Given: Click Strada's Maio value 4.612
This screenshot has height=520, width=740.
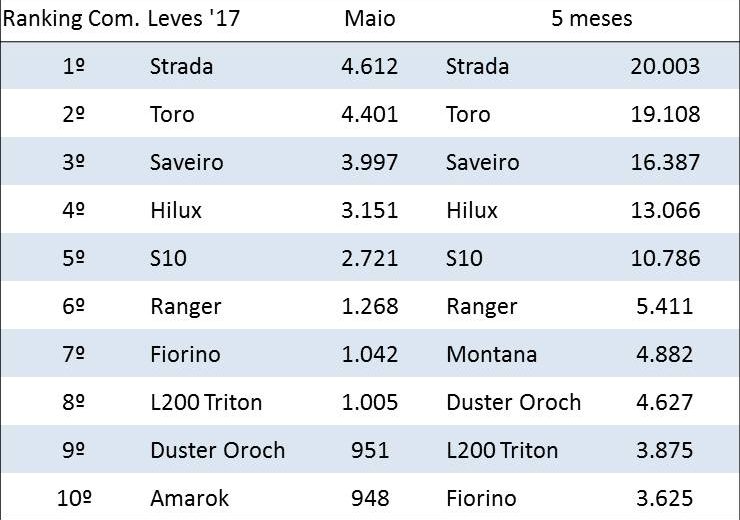Looking at the screenshot, I should (x=369, y=67).
